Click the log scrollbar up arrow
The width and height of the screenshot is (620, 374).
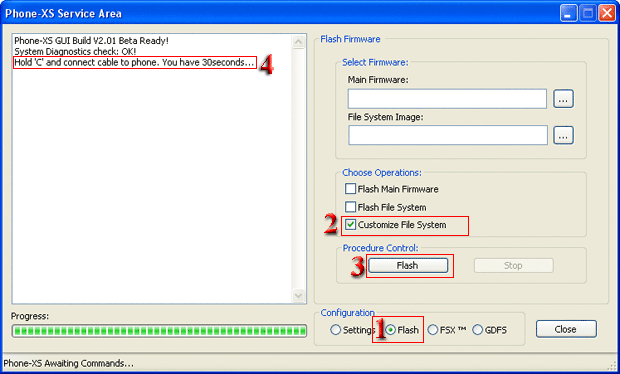[x=299, y=42]
